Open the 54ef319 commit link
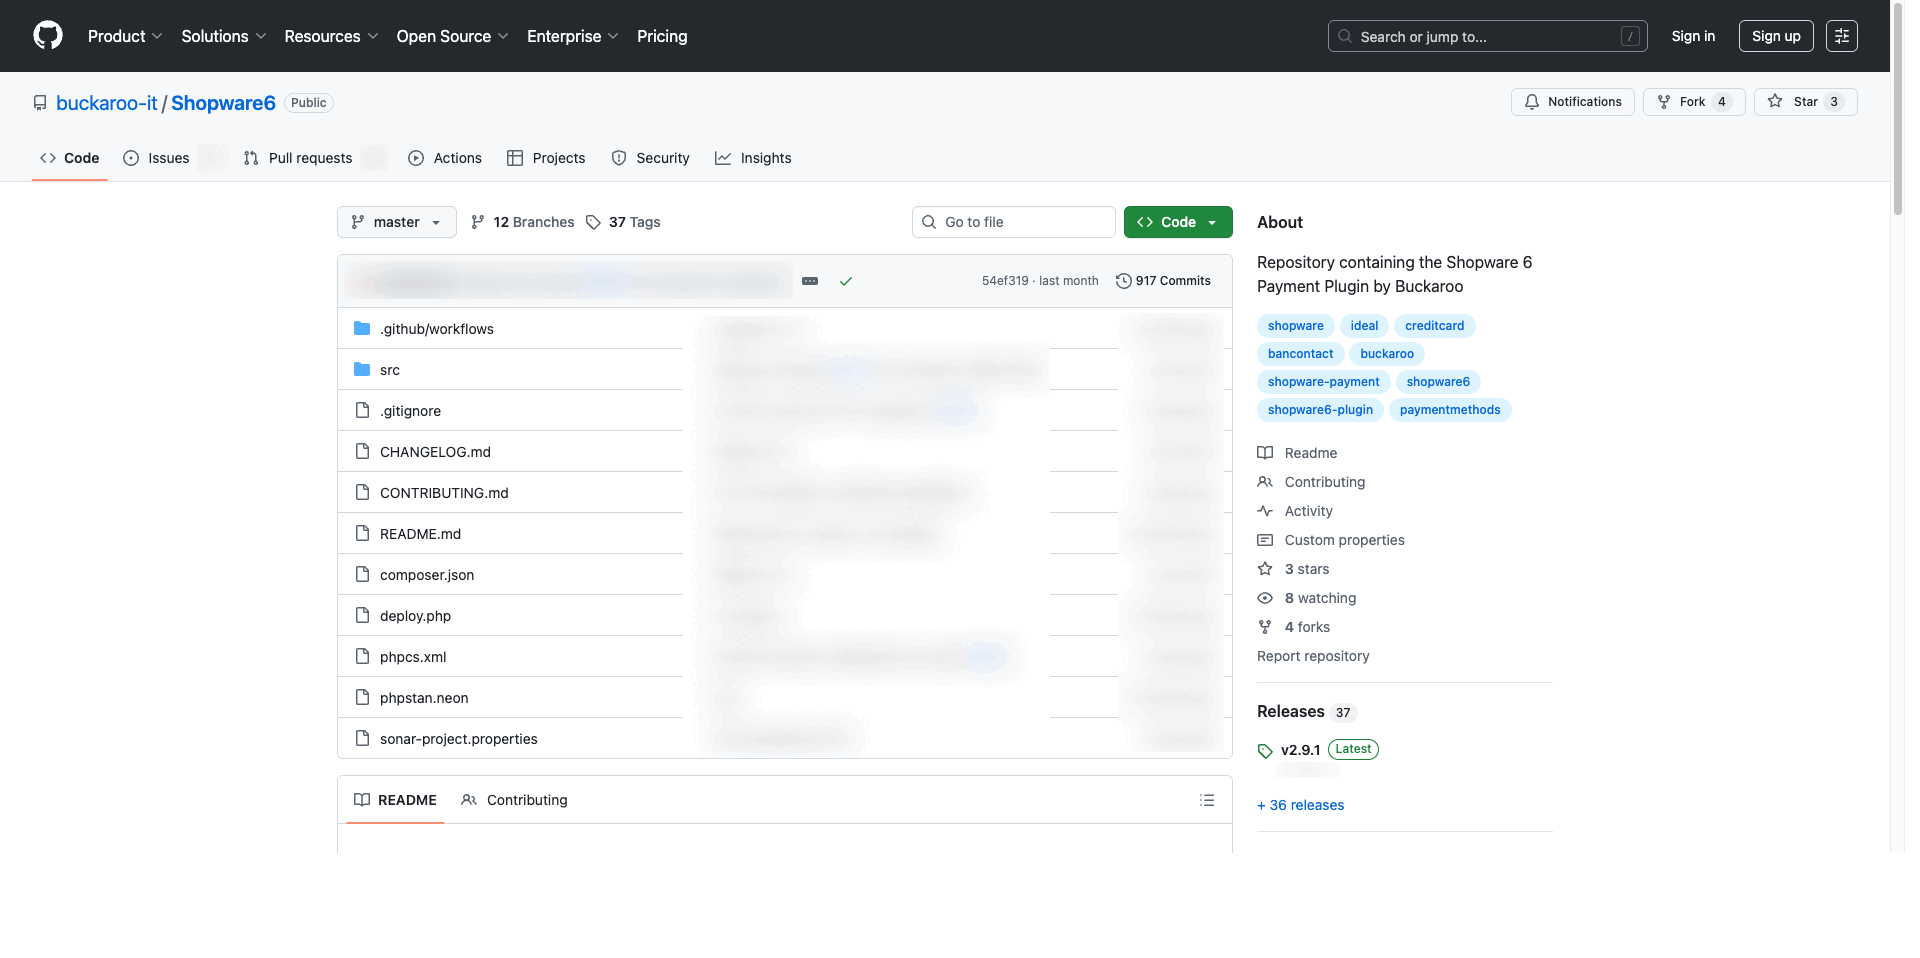The image size is (1920, 958). 1005,281
